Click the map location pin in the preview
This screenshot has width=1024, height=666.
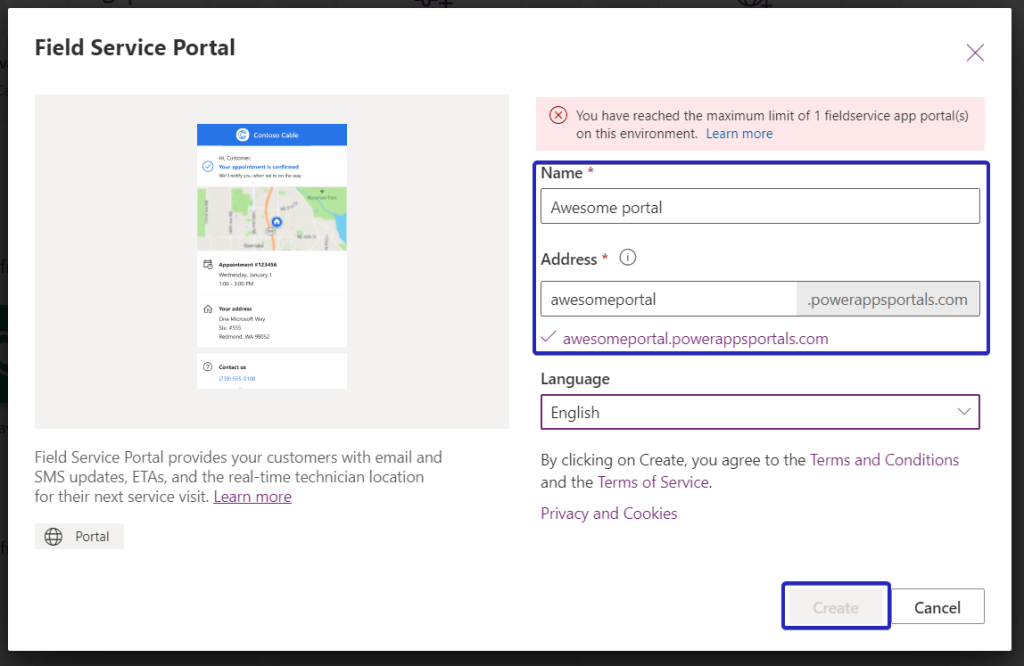pos(277,221)
